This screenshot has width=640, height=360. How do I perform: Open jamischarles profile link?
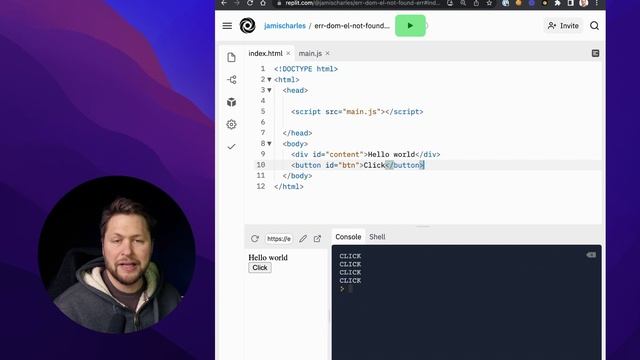click(284, 26)
